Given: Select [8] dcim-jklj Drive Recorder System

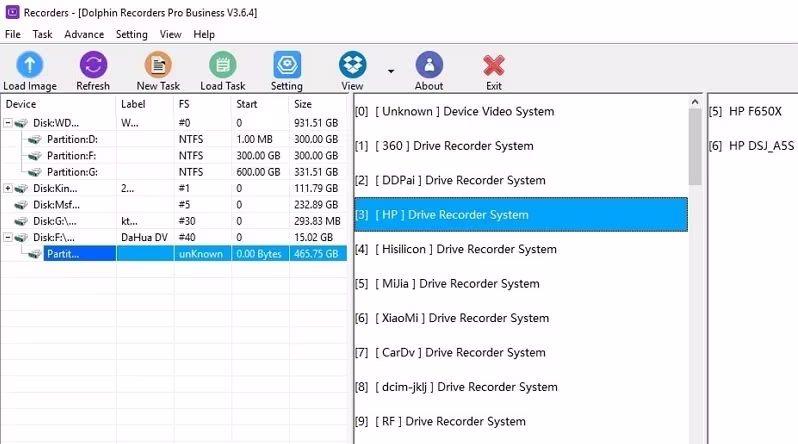Looking at the screenshot, I should tap(521, 387).
